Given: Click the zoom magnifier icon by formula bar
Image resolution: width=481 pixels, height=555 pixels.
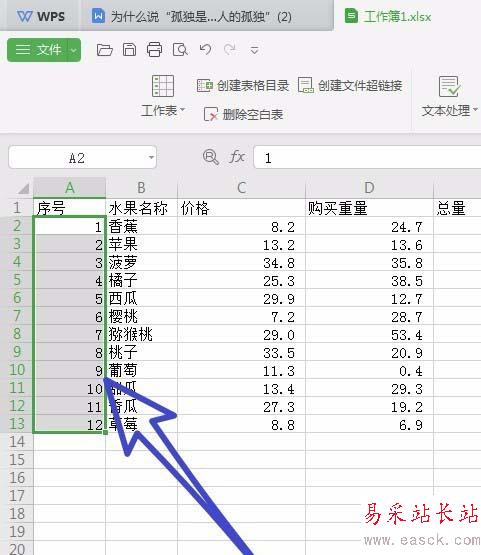Looking at the screenshot, I should (x=211, y=157).
